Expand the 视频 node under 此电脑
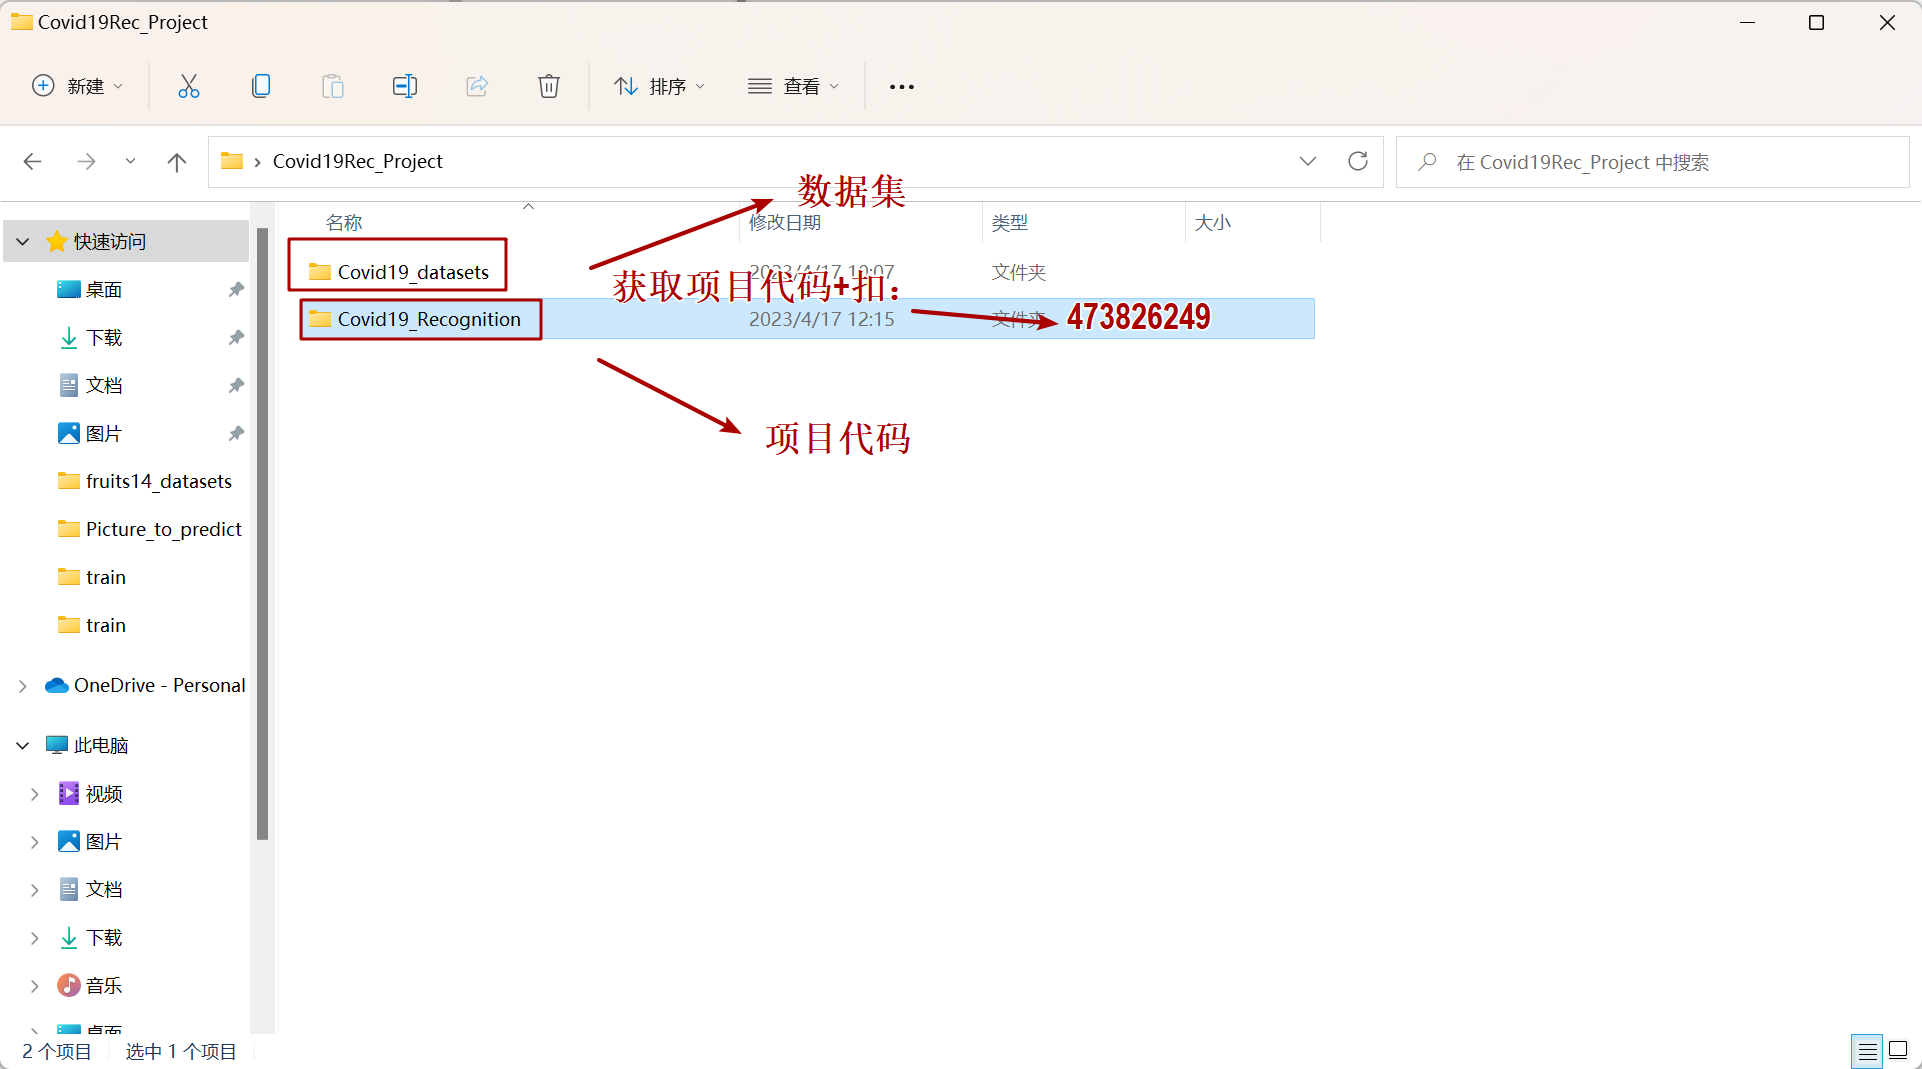The height and width of the screenshot is (1069, 1922). coord(35,794)
